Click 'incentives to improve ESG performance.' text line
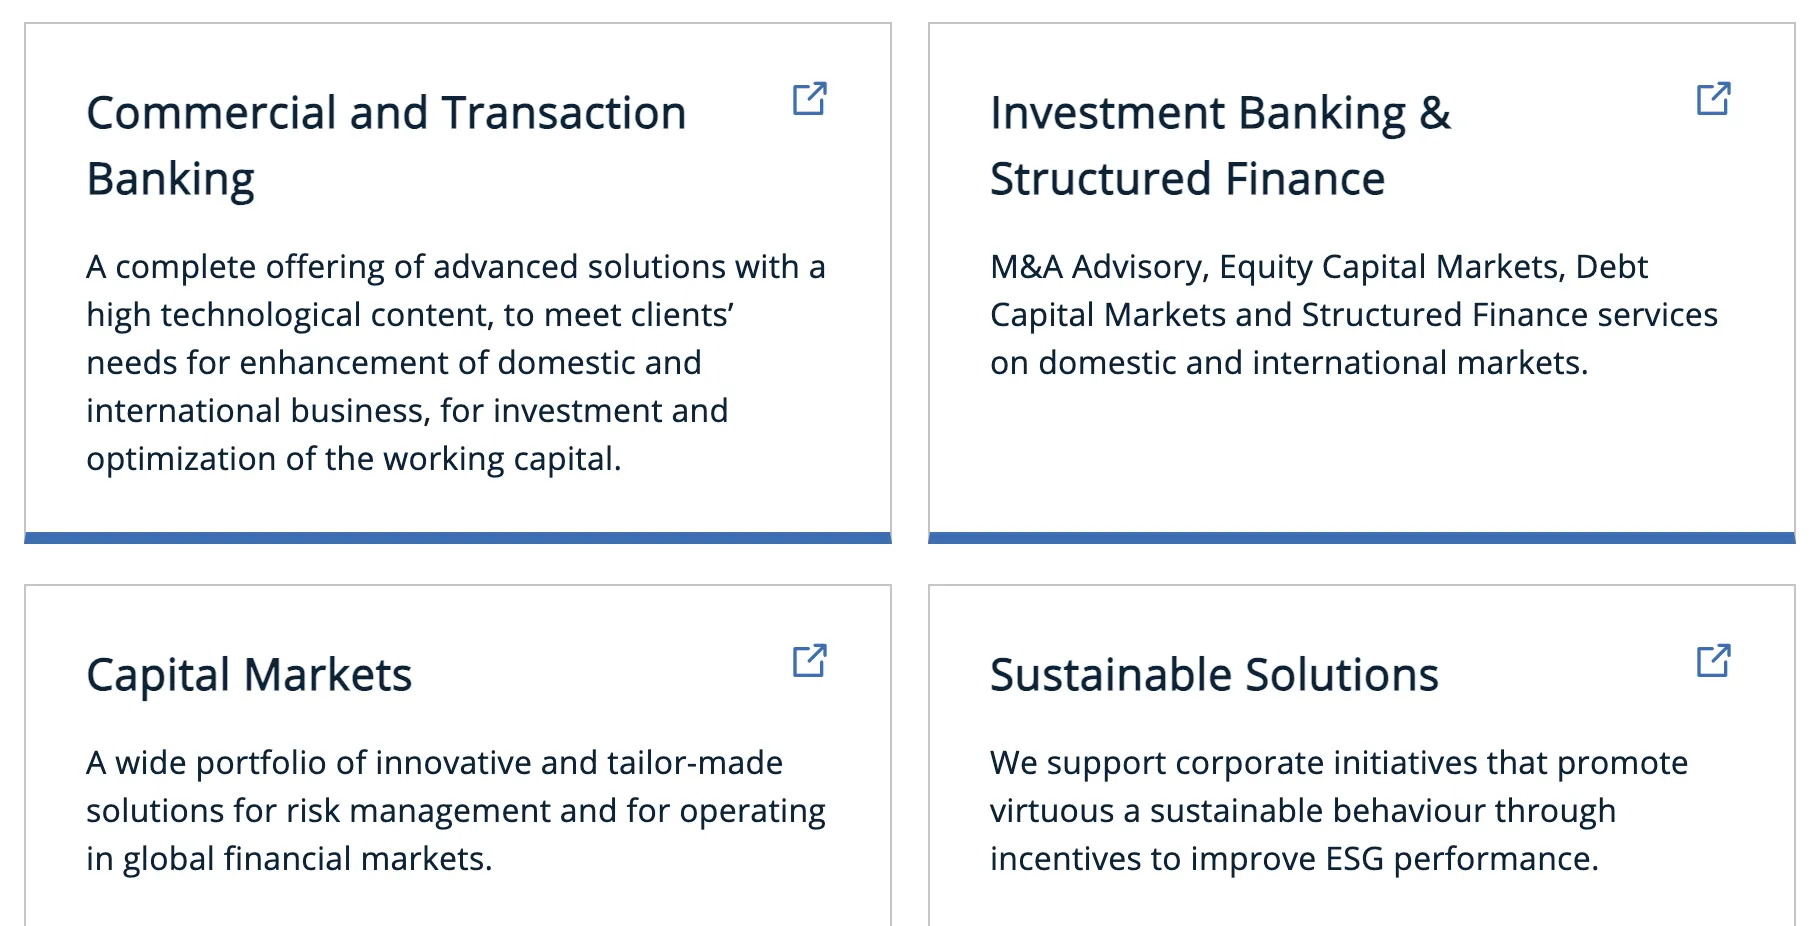 click(1295, 859)
